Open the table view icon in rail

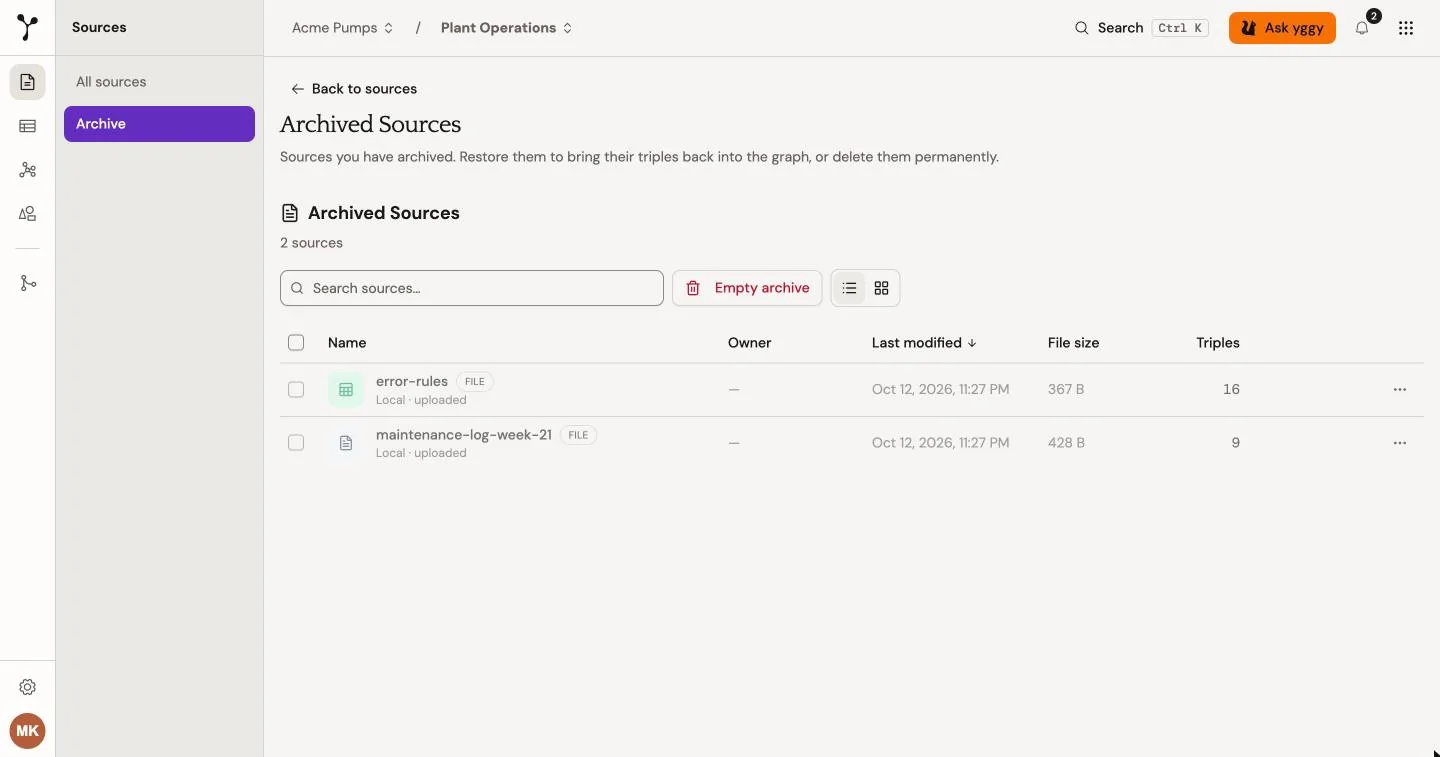click(x=28, y=126)
